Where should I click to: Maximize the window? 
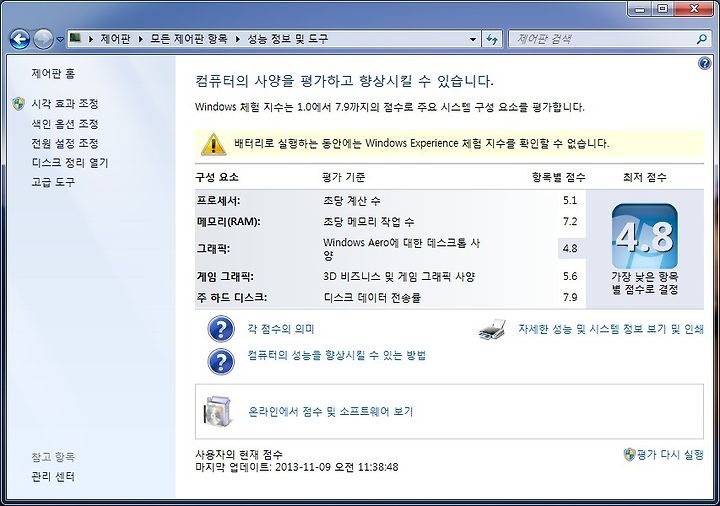(x=663, y=9)
